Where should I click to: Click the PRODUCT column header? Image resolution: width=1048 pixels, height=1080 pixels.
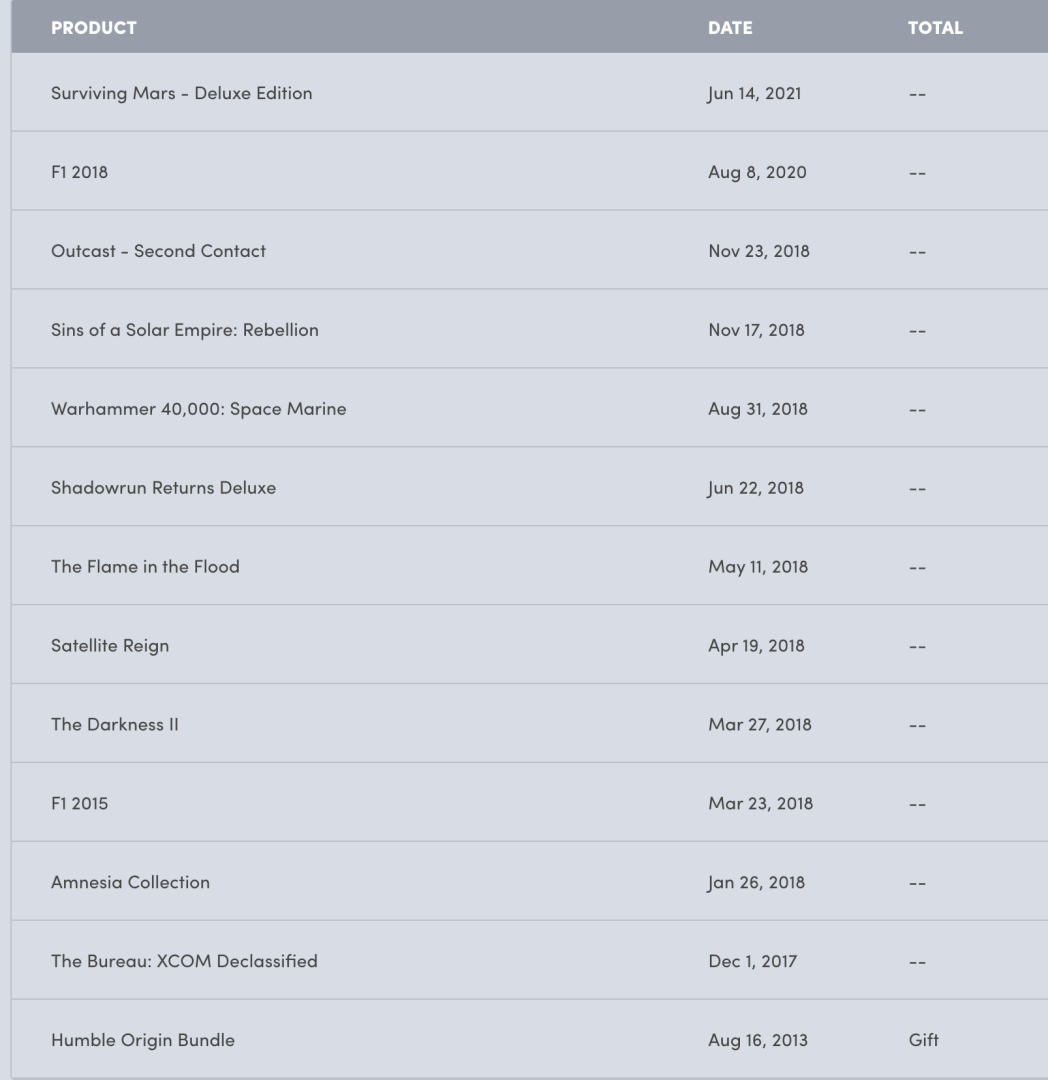[94, 28]
